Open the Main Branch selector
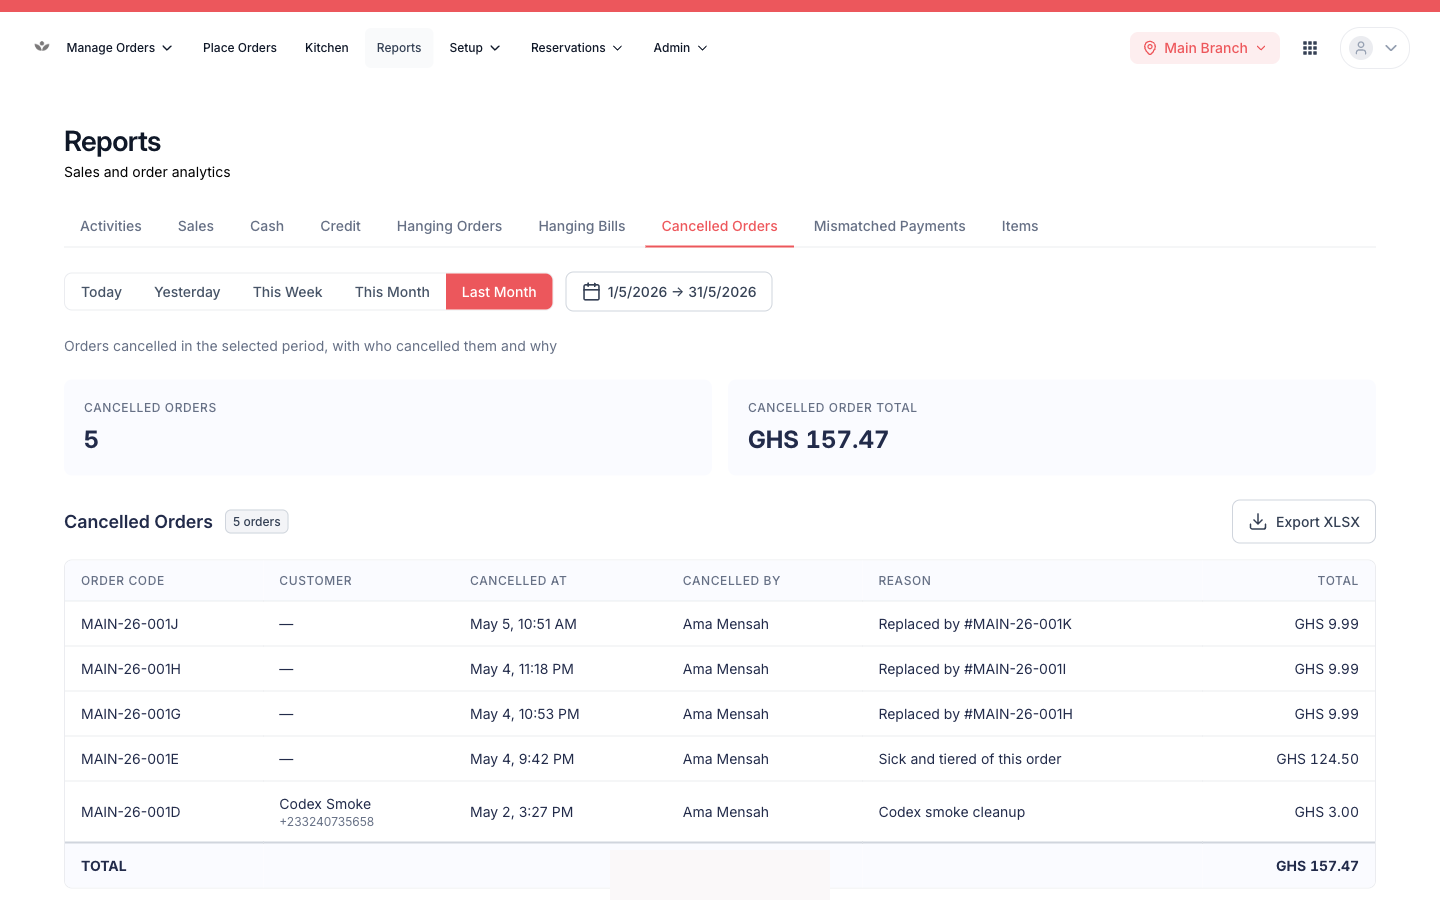The width and height of the screenshot is (1440, 900). point(1205,48)
